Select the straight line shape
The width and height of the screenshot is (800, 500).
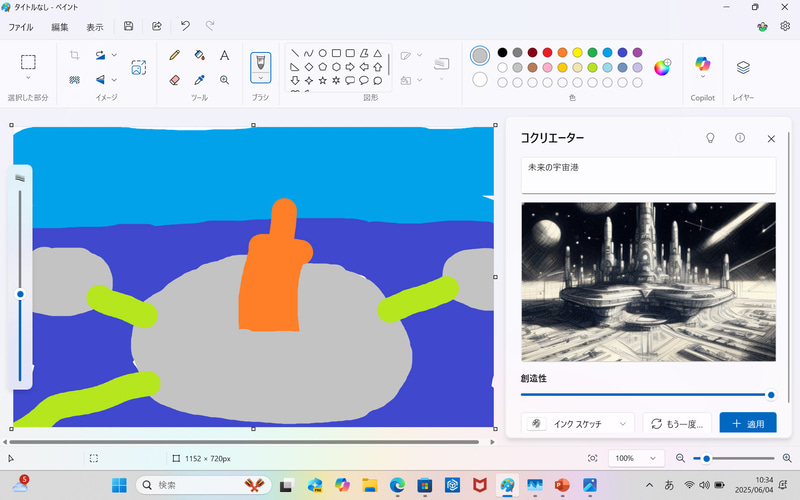(295, 53)
